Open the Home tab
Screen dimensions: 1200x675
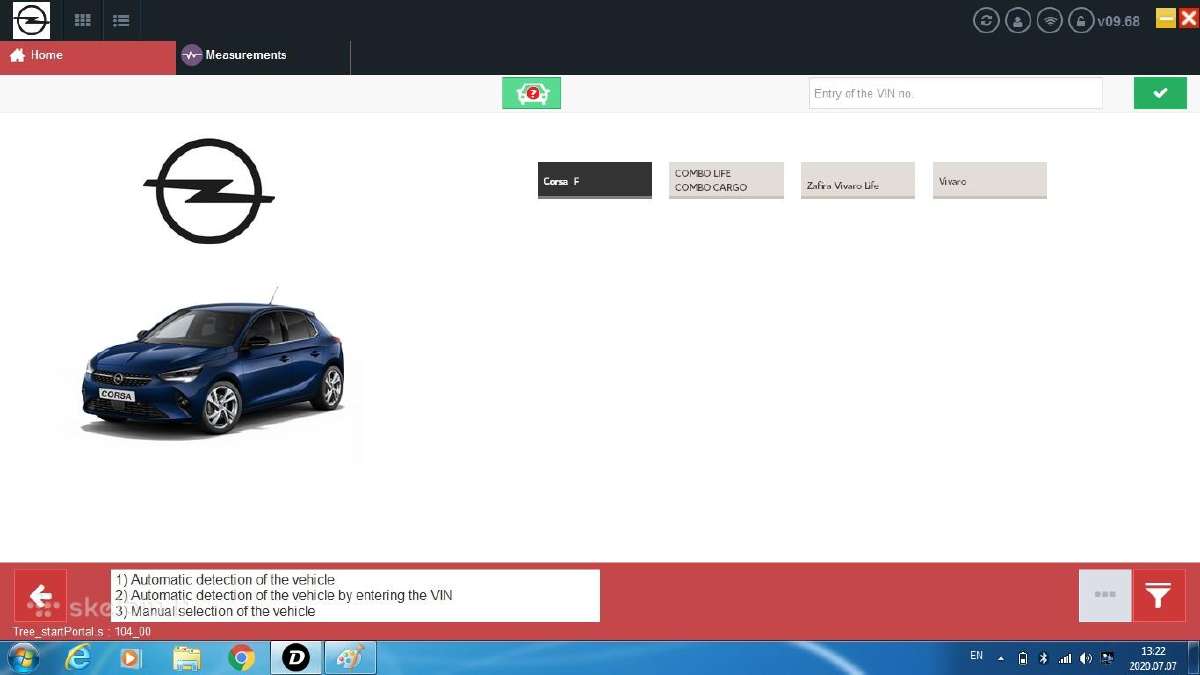point(88,57)
